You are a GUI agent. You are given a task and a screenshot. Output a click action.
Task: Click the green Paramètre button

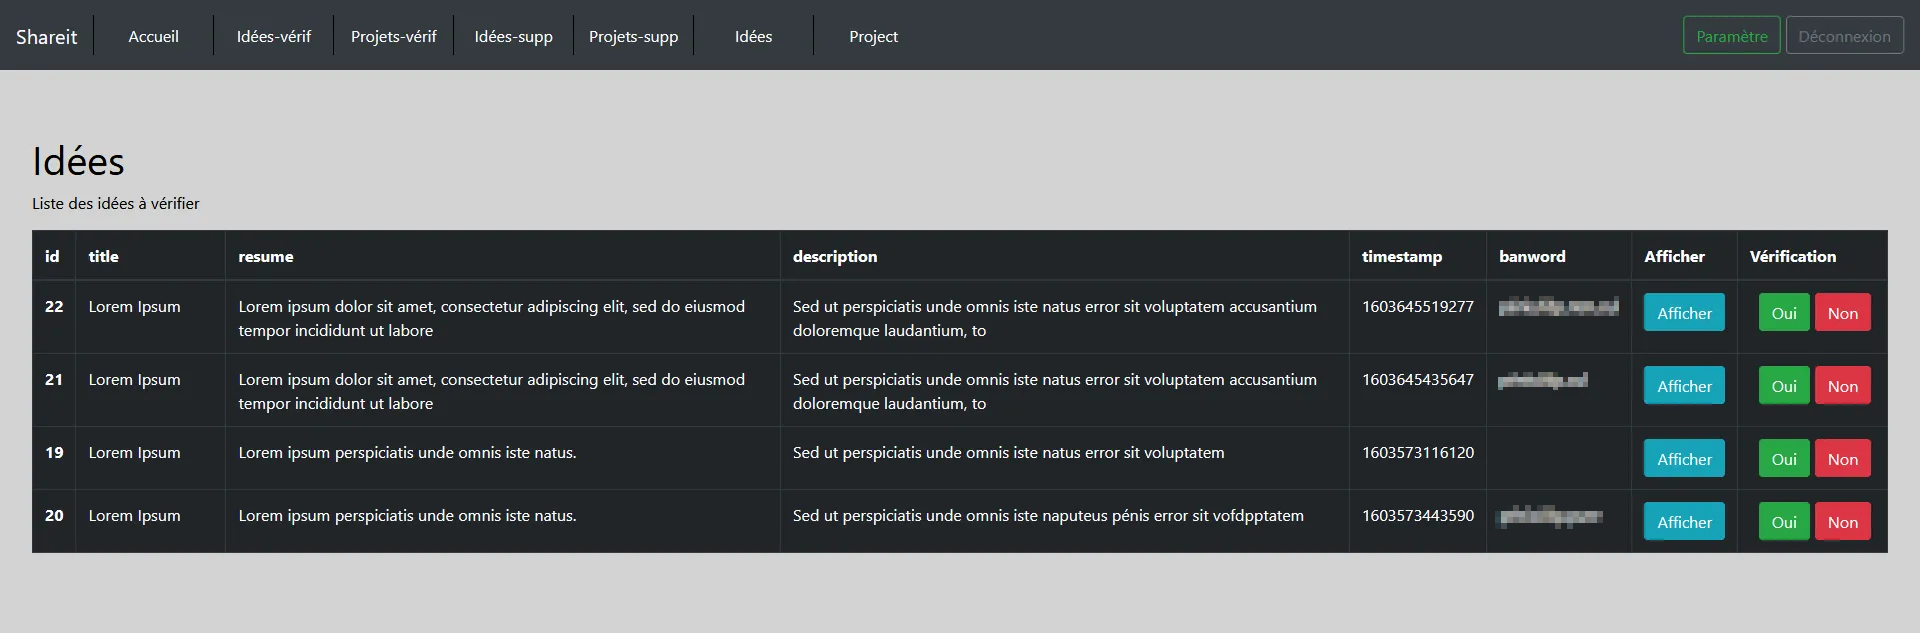(1731, 36)
